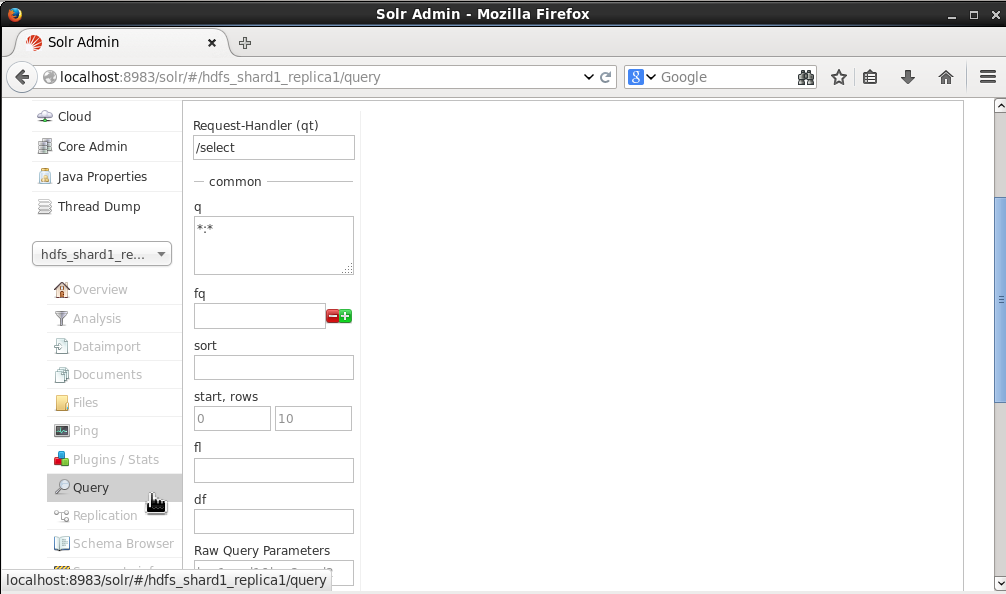
Task: Click the Core Admin icon
Action: tap(45, 146)
